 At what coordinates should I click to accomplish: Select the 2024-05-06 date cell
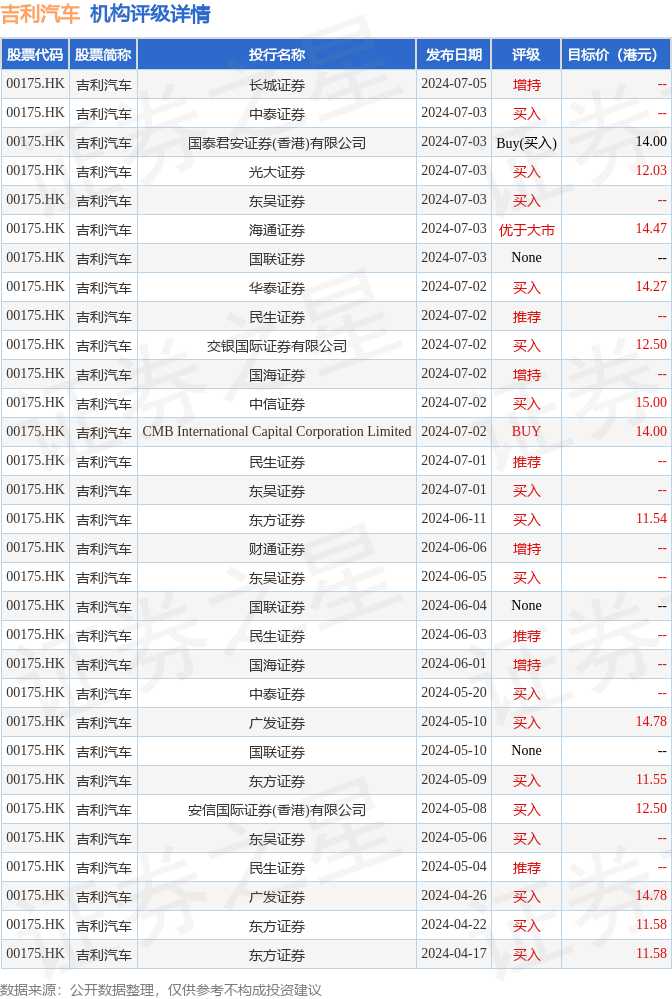[x=454, y=838]
